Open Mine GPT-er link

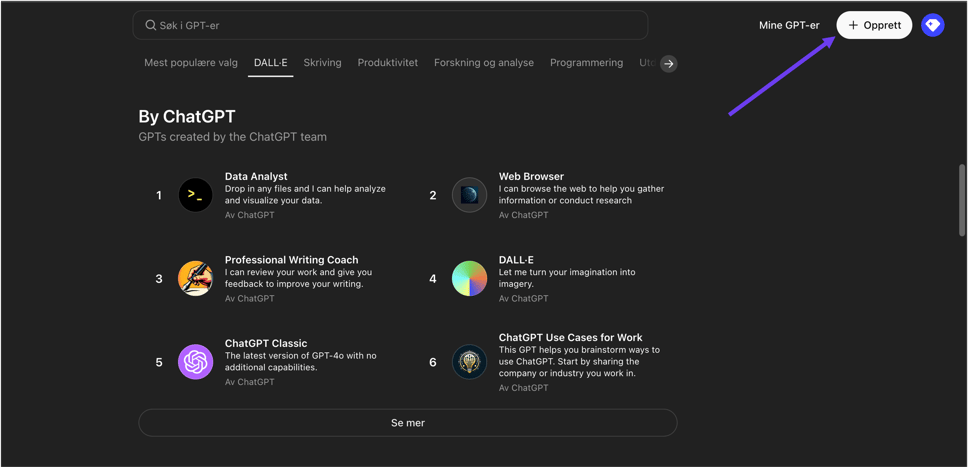(x=788, y=25)
